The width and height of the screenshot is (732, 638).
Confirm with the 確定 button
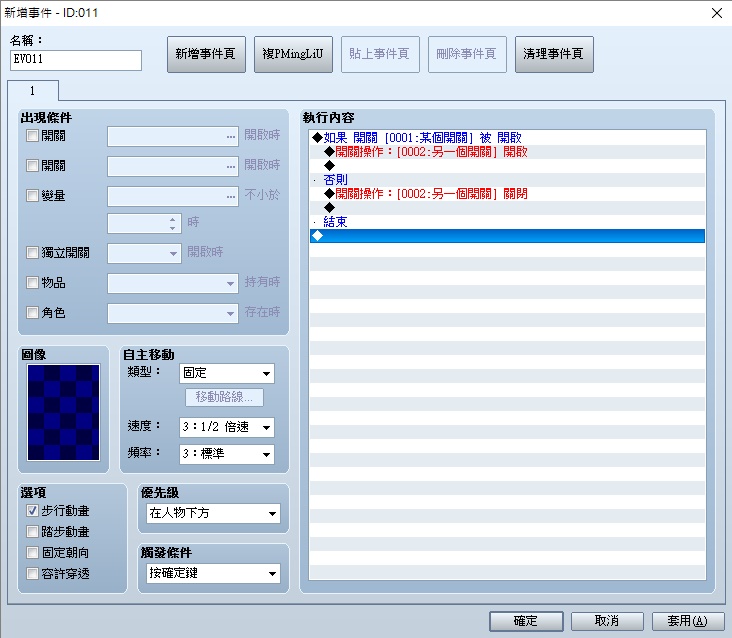526,621
